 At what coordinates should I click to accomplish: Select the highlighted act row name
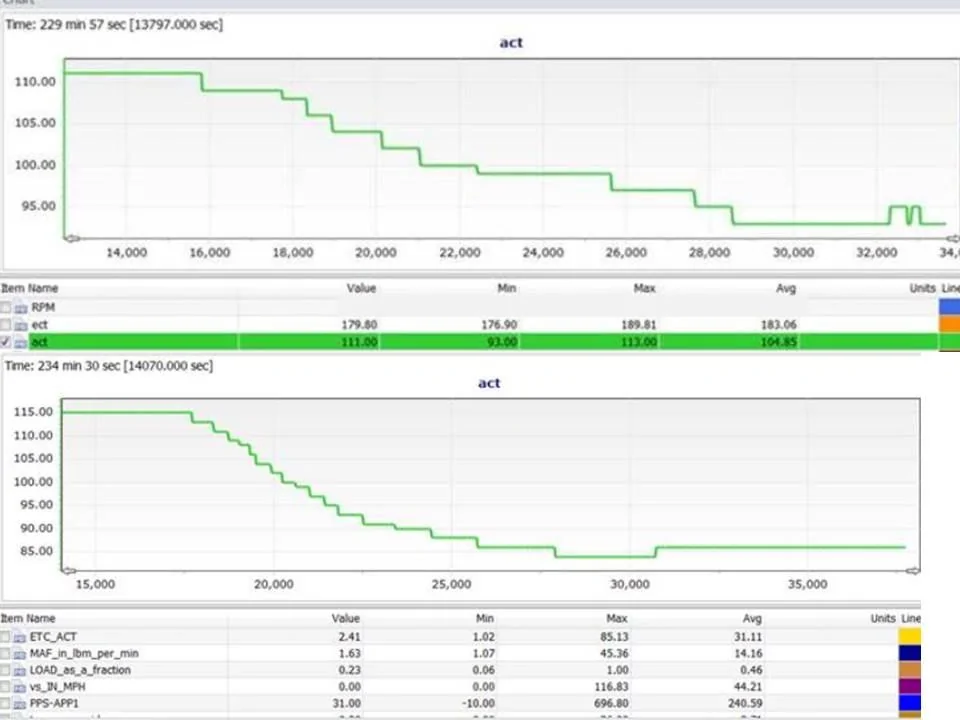coord(39,342)
